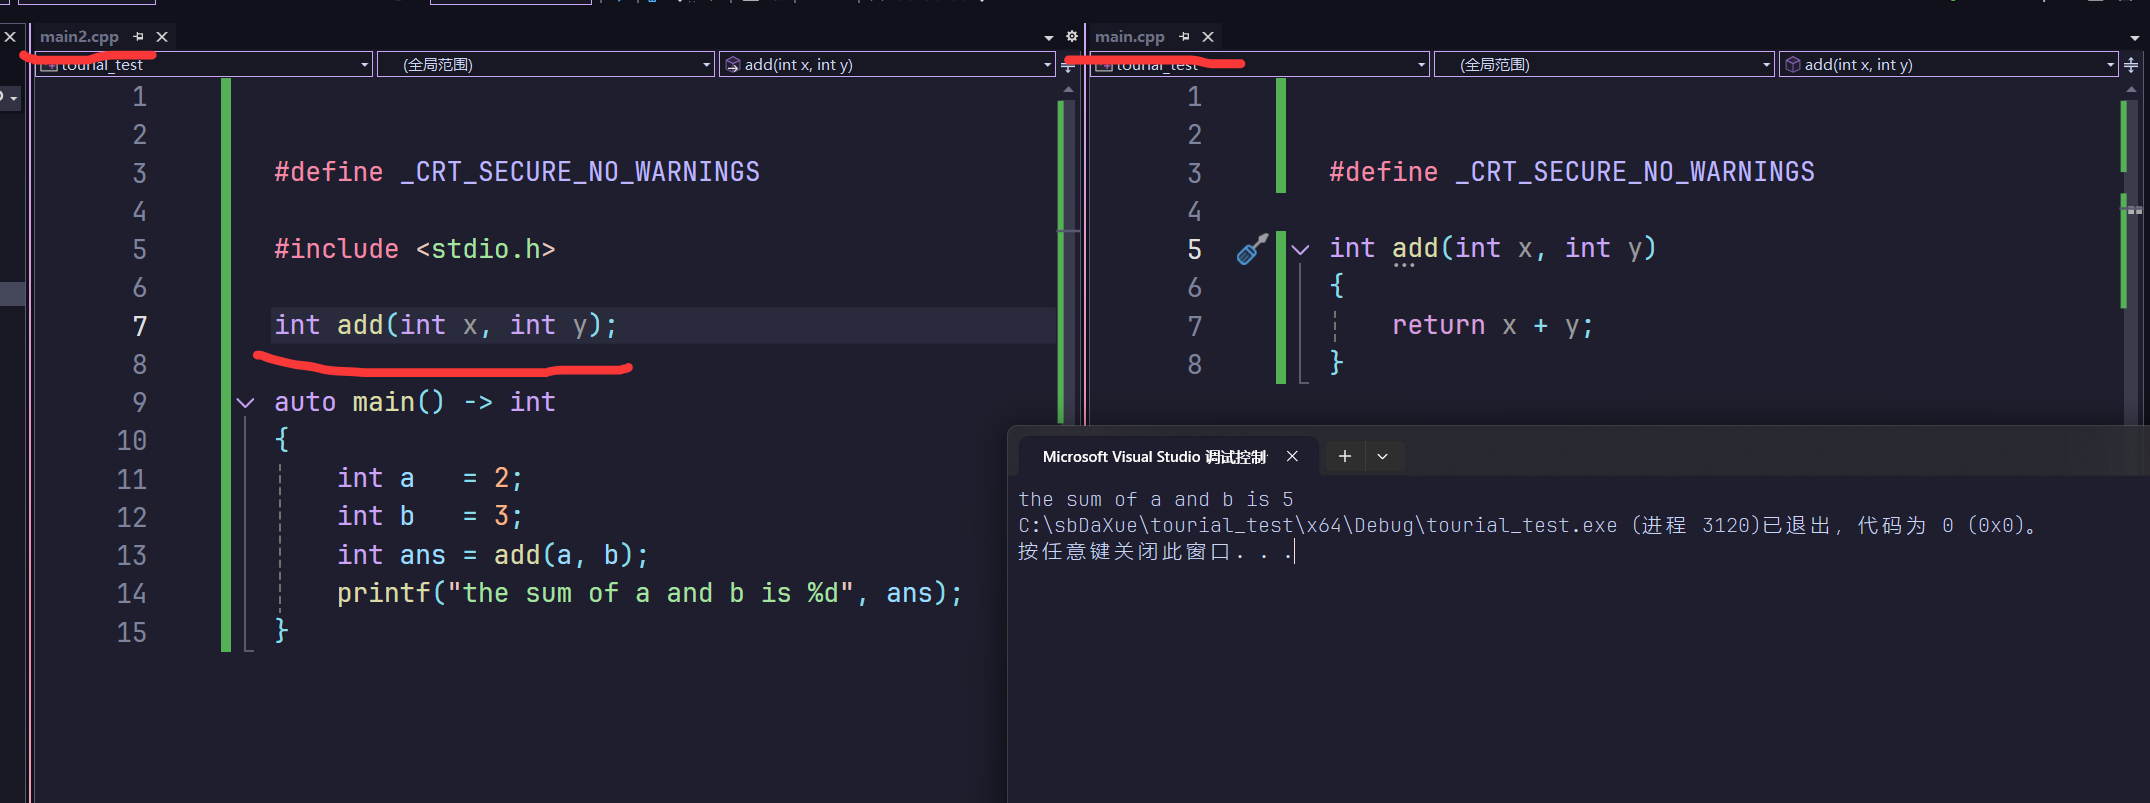This screenshot has height=803, width=2150.
Task: Click the screwdriver quick actions icon on line 5
Action: (1251, 249)
